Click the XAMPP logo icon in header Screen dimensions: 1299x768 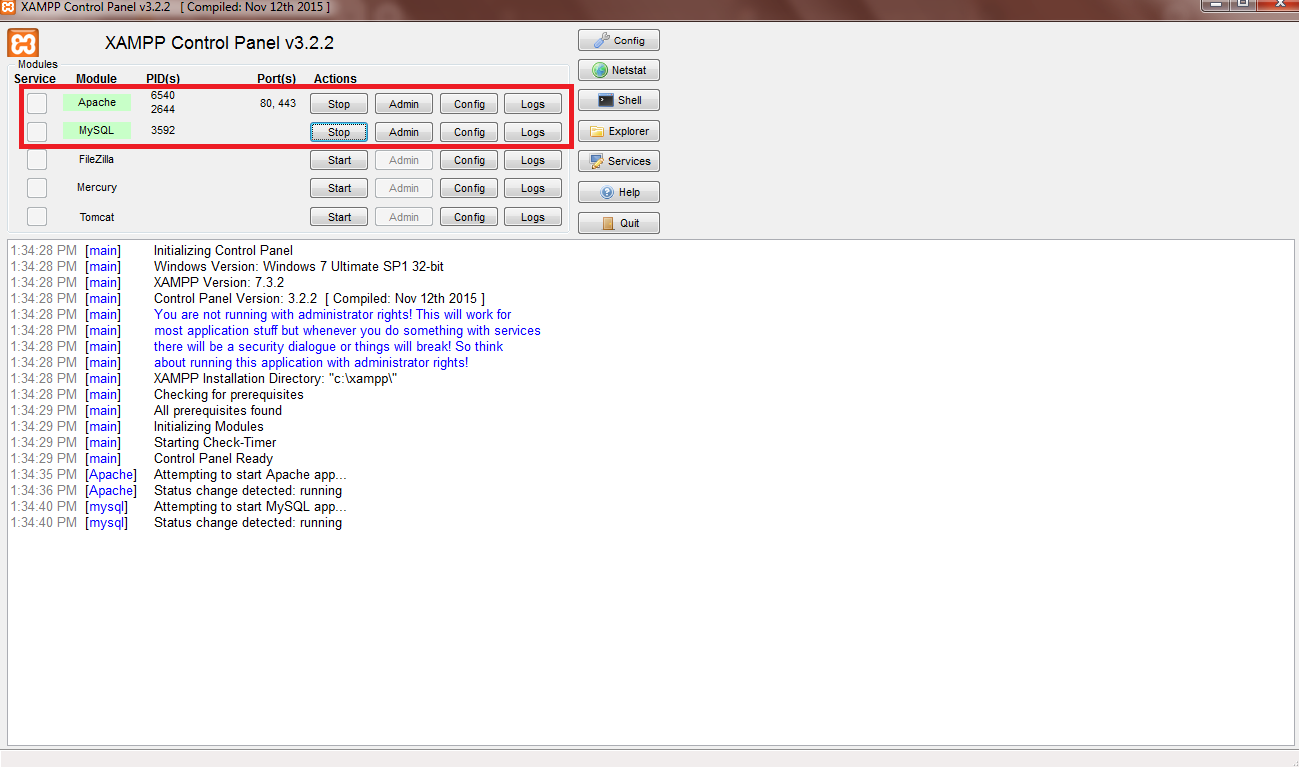point(23,44)
